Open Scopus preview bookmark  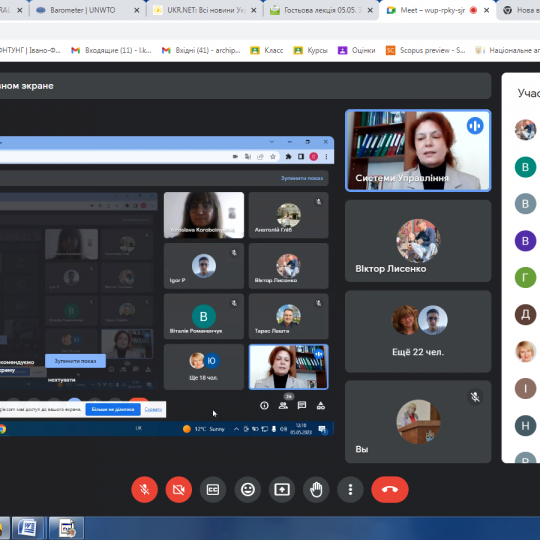click(426, 50)
